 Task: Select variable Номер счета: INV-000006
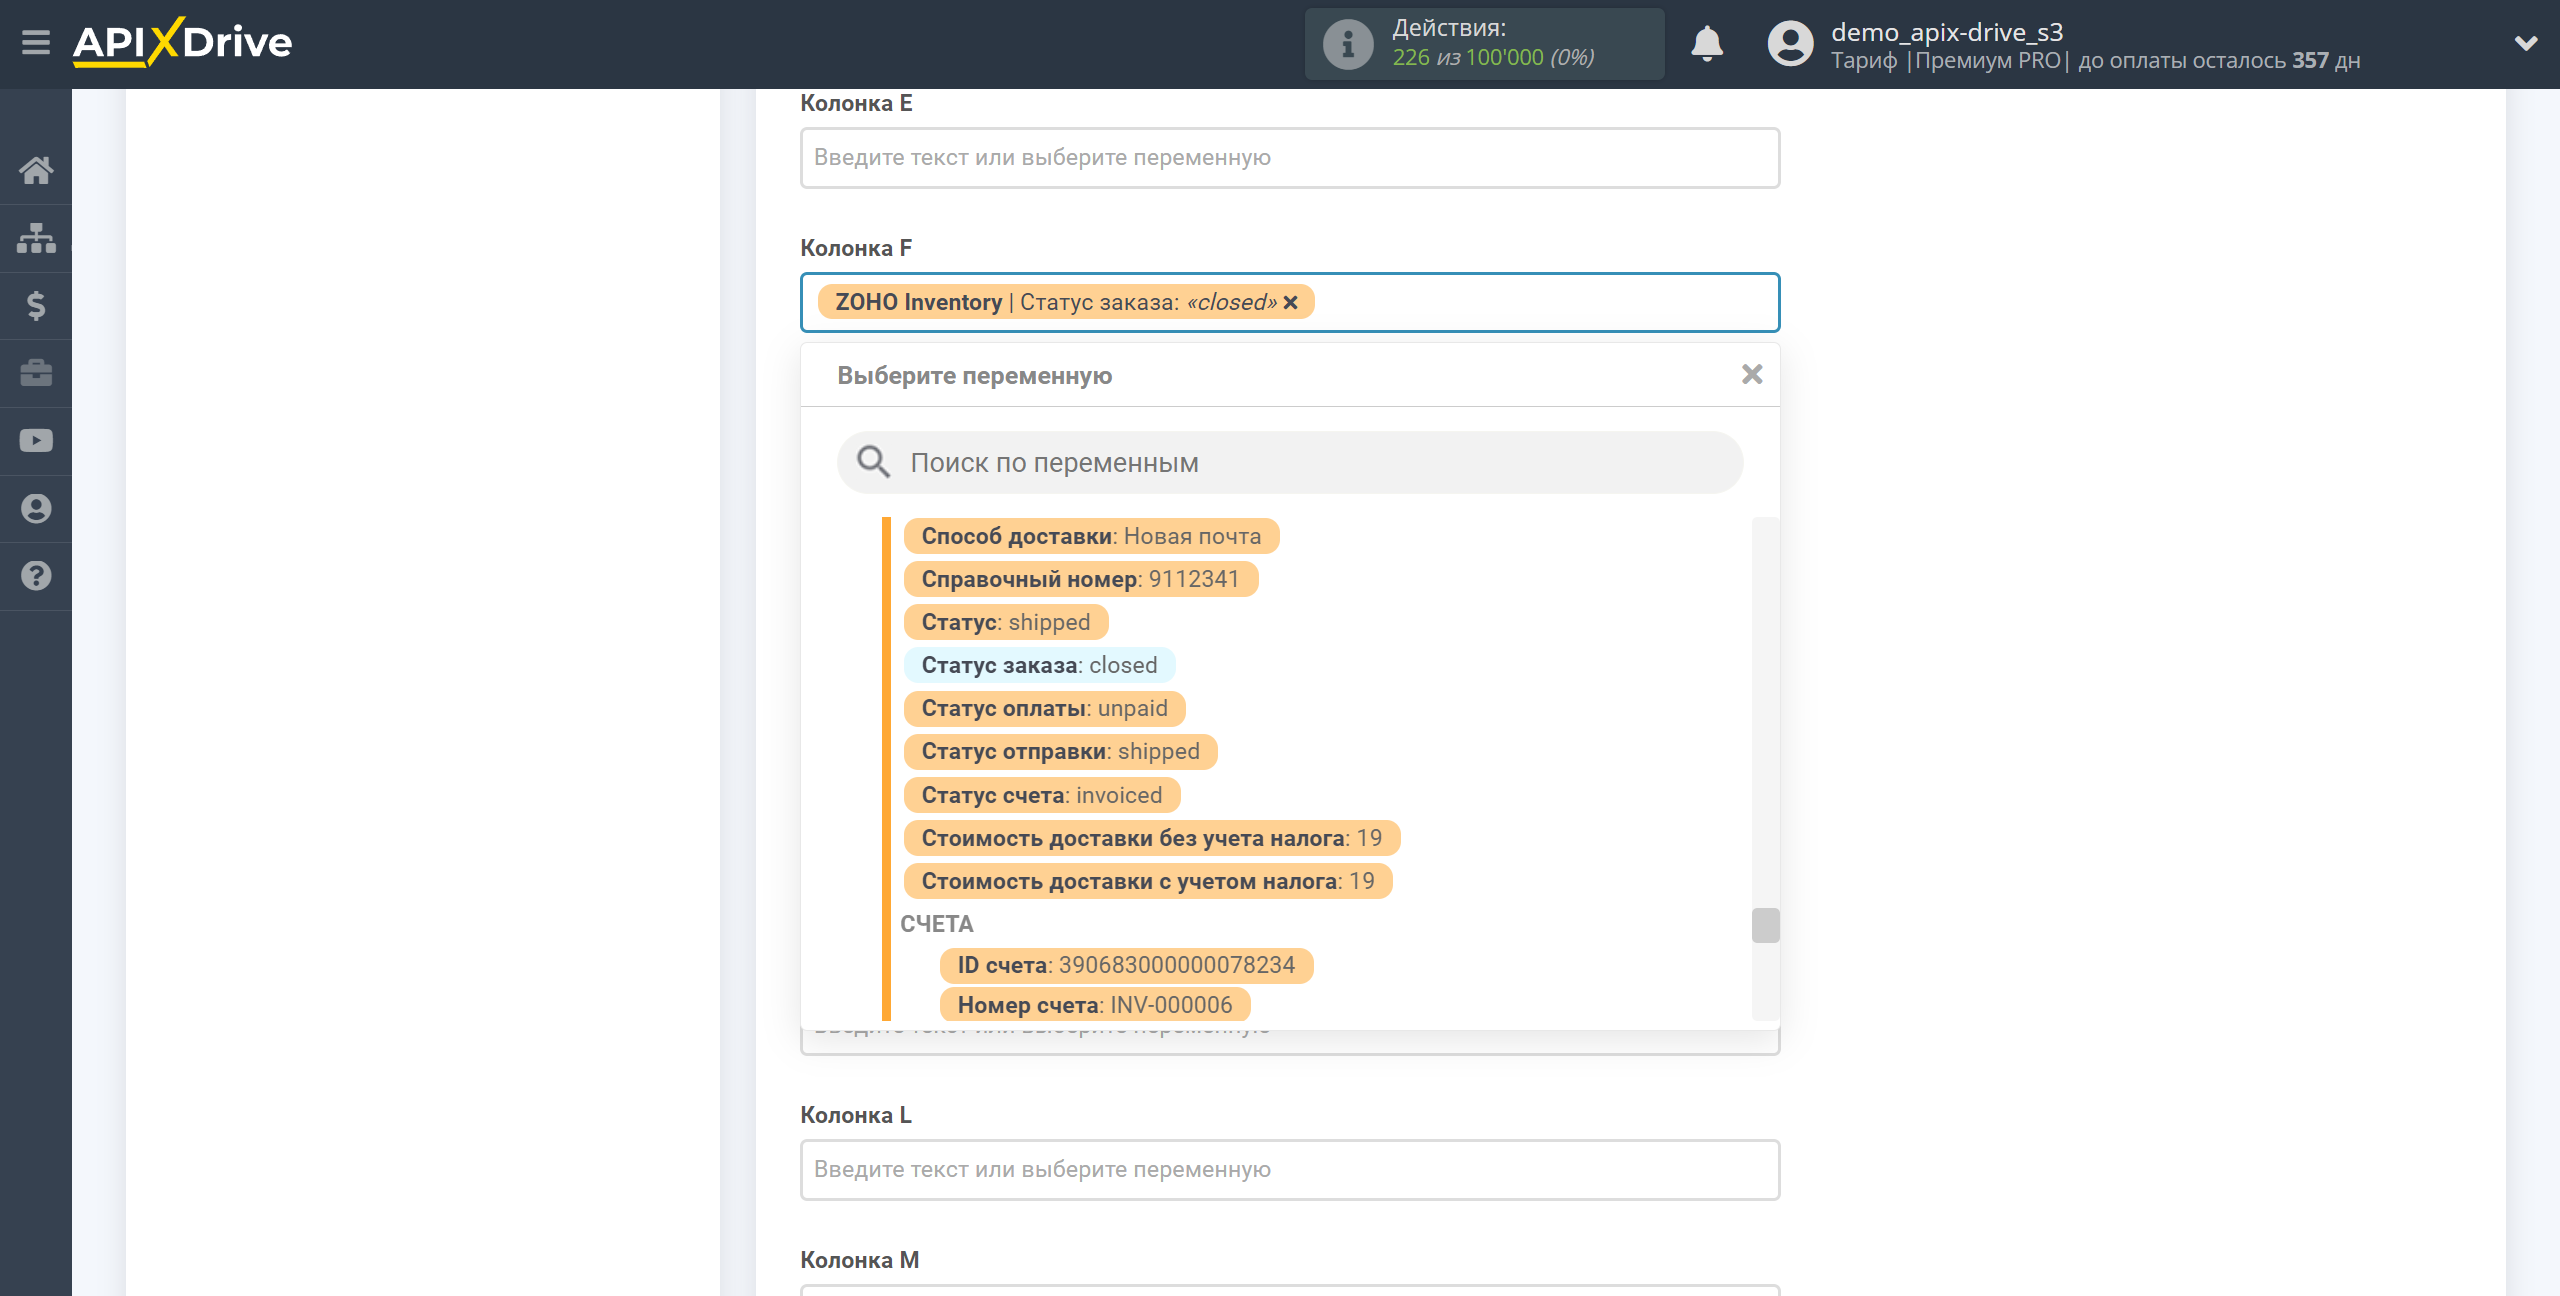(1095, 1005)
